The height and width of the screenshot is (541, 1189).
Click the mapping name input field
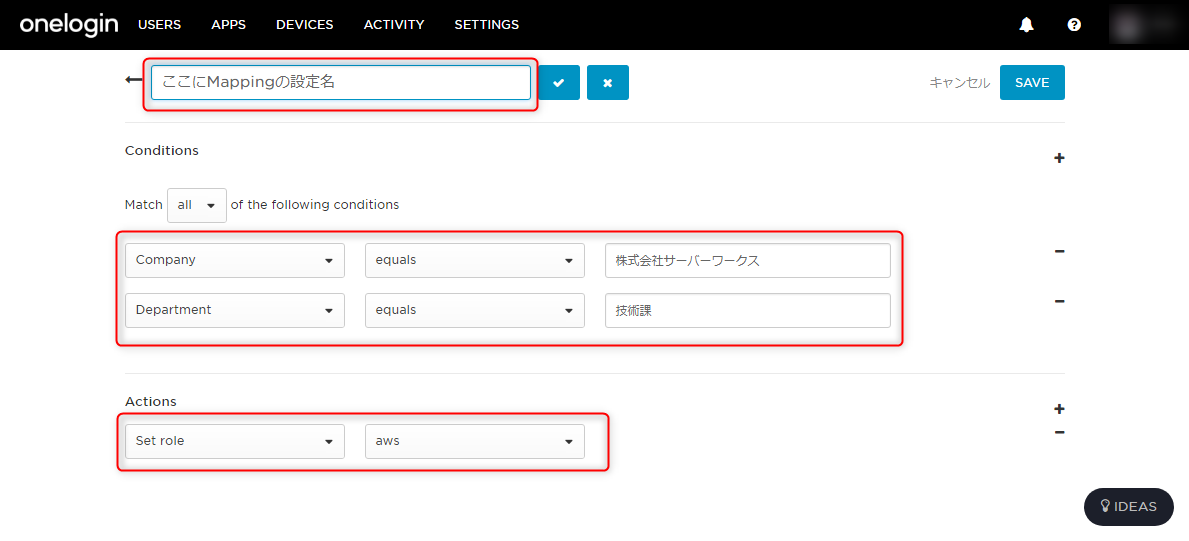point(340,83)
